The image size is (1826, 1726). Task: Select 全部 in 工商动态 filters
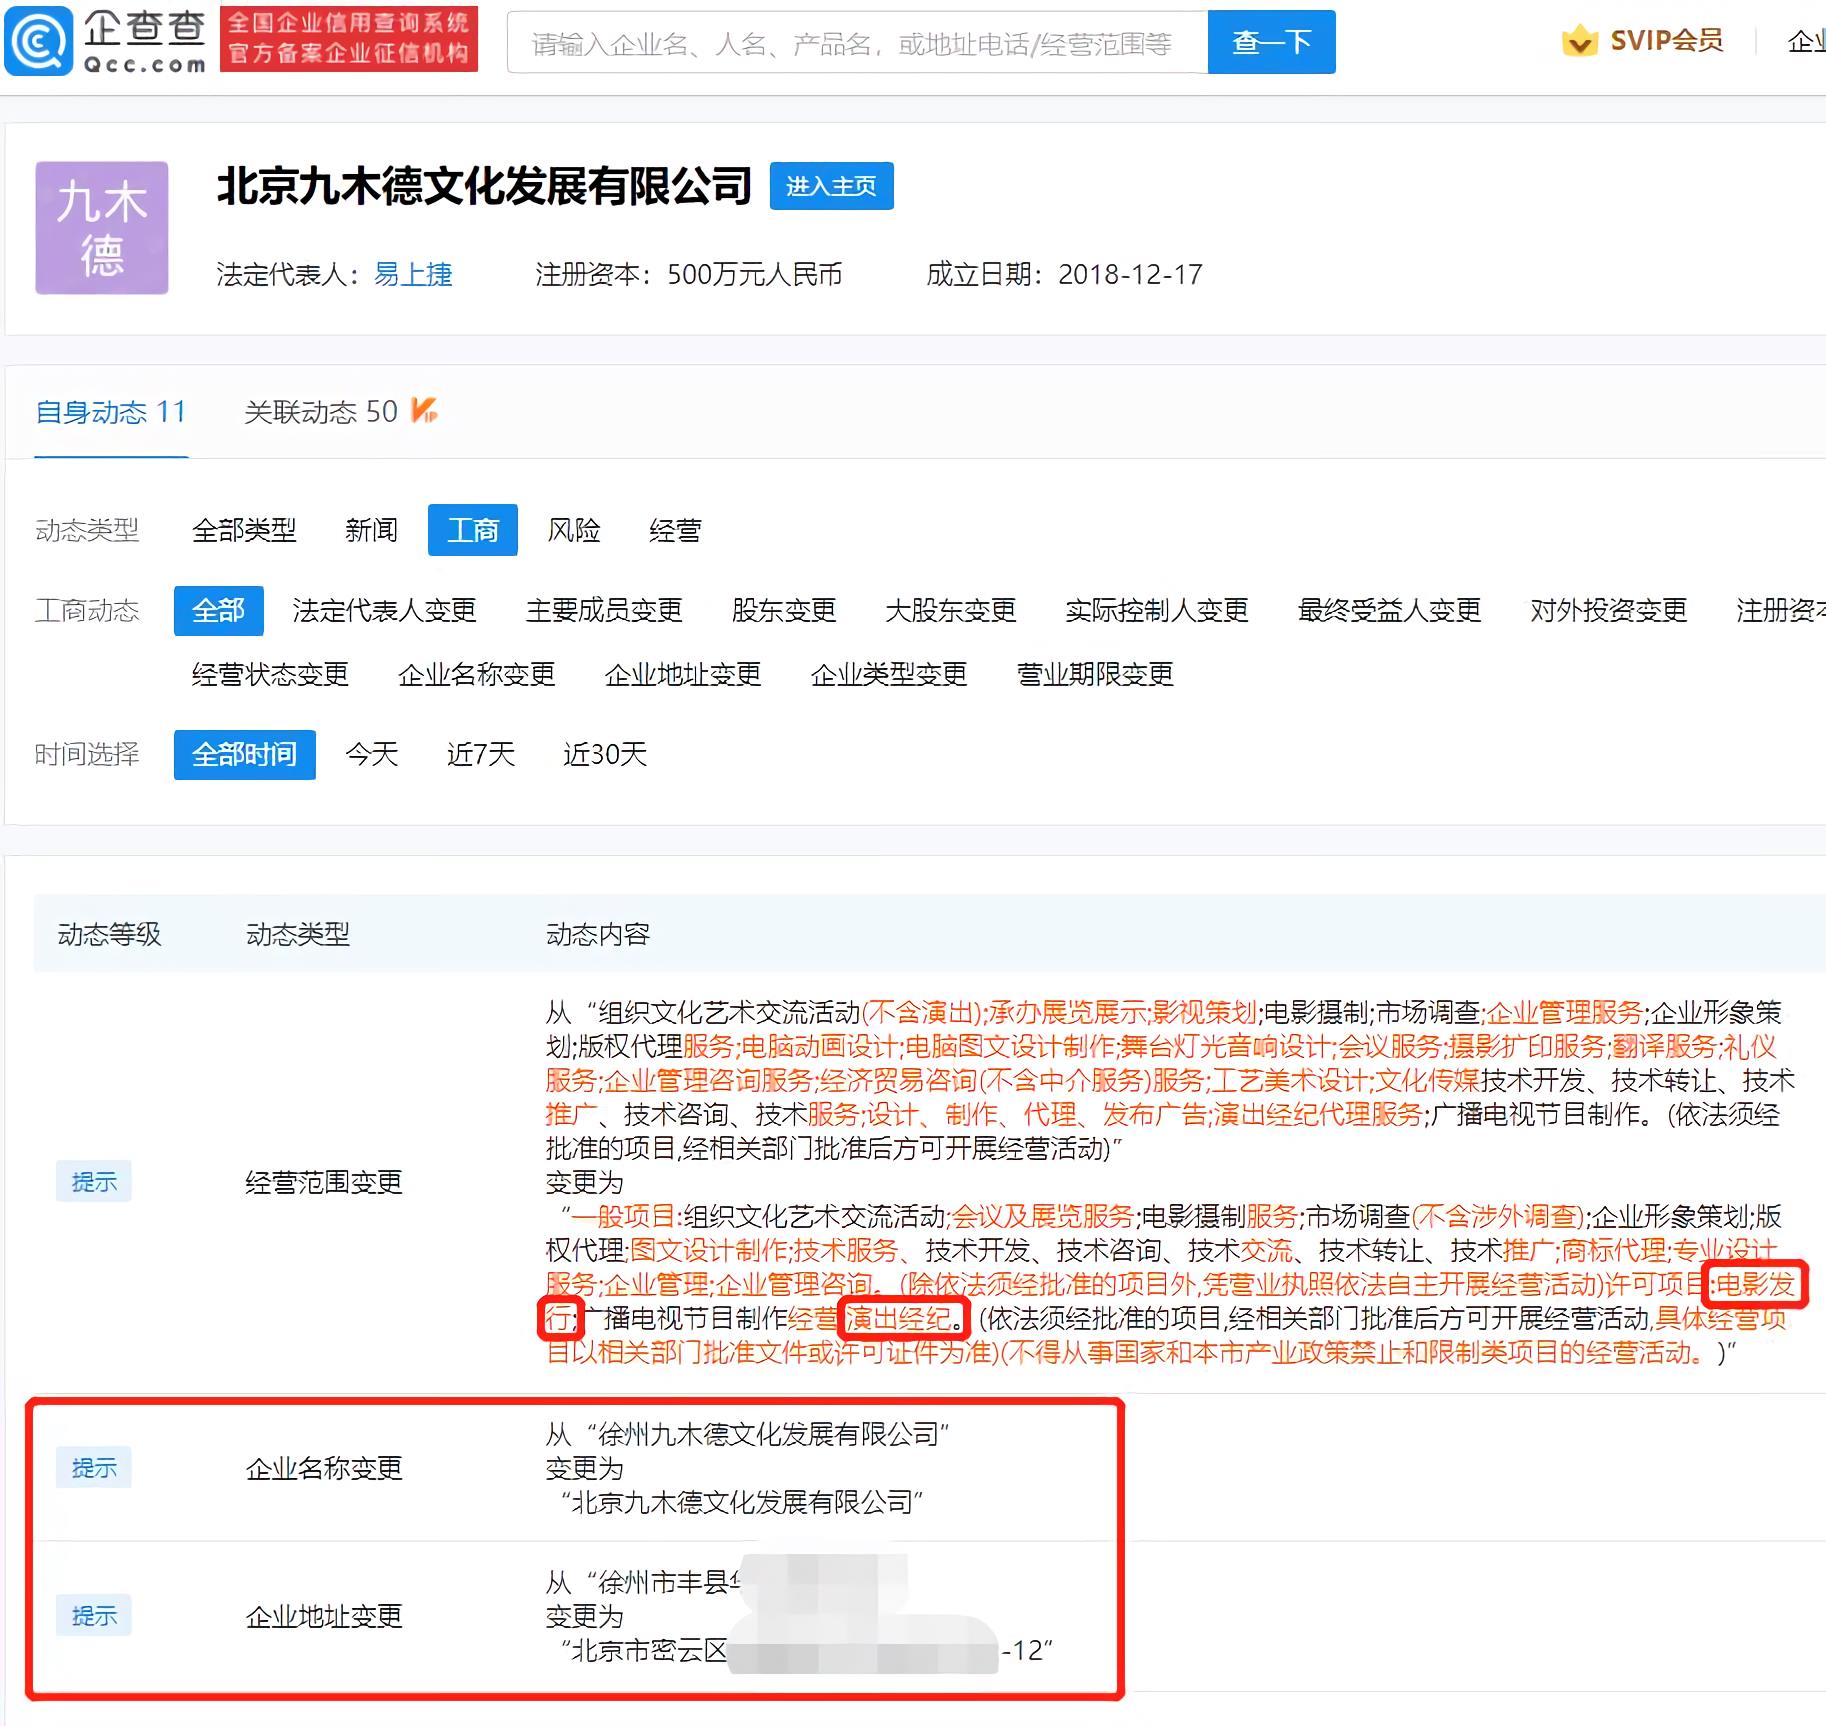219,611
